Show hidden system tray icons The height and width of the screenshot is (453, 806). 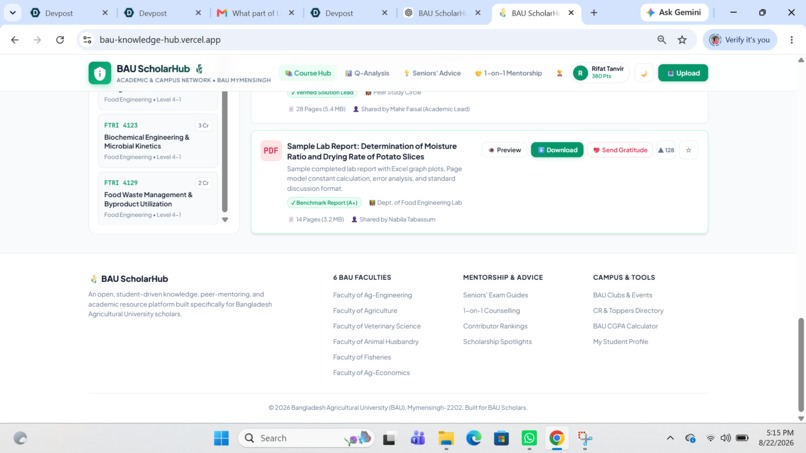point(670,438)
